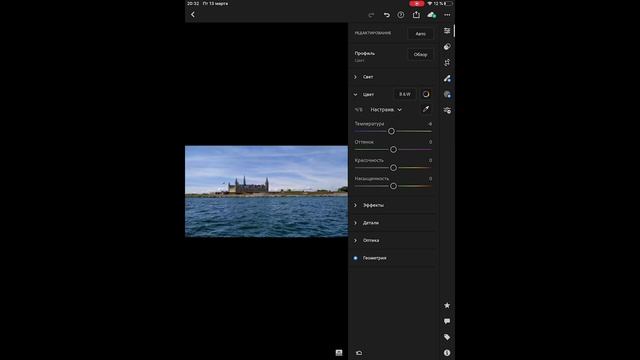Click the Оттенок (Tint) slider handle
The image size is (640, 360).
(x=393, y=149)
